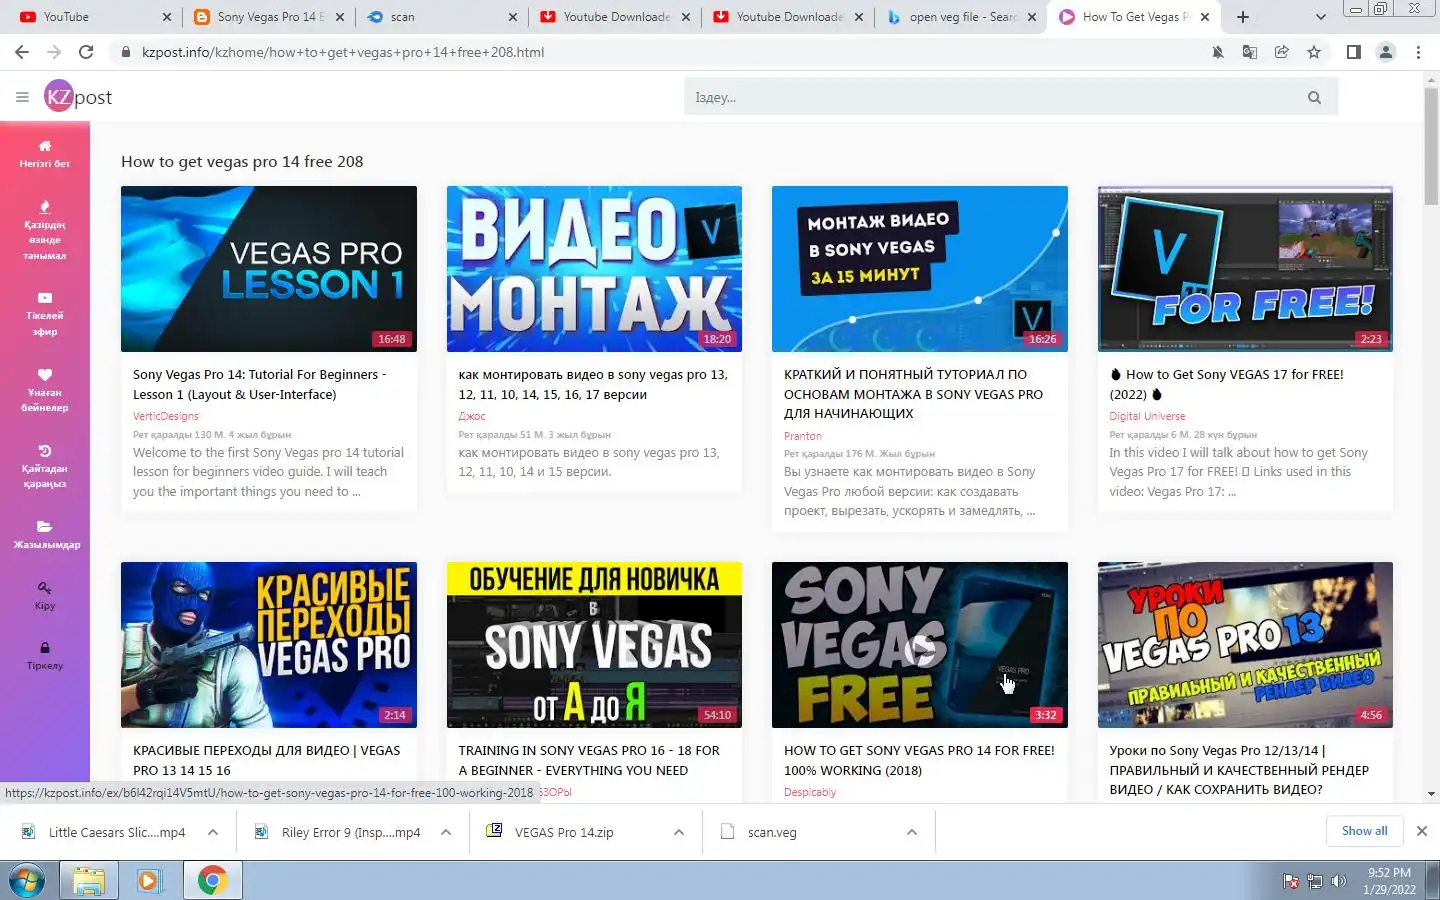Open Кіру login sidebar item
The image size is (1440, 900).
coord(45,596)
